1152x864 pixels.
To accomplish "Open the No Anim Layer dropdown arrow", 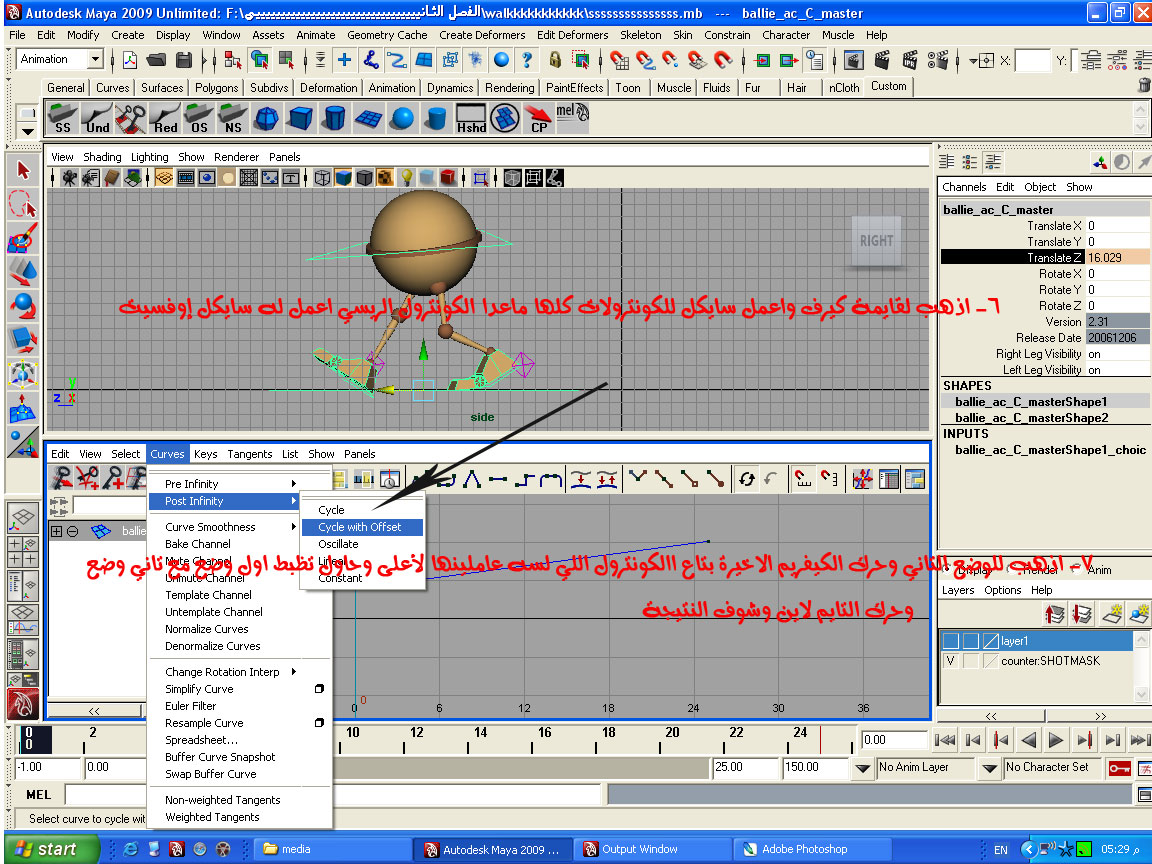I will [863, 768].
